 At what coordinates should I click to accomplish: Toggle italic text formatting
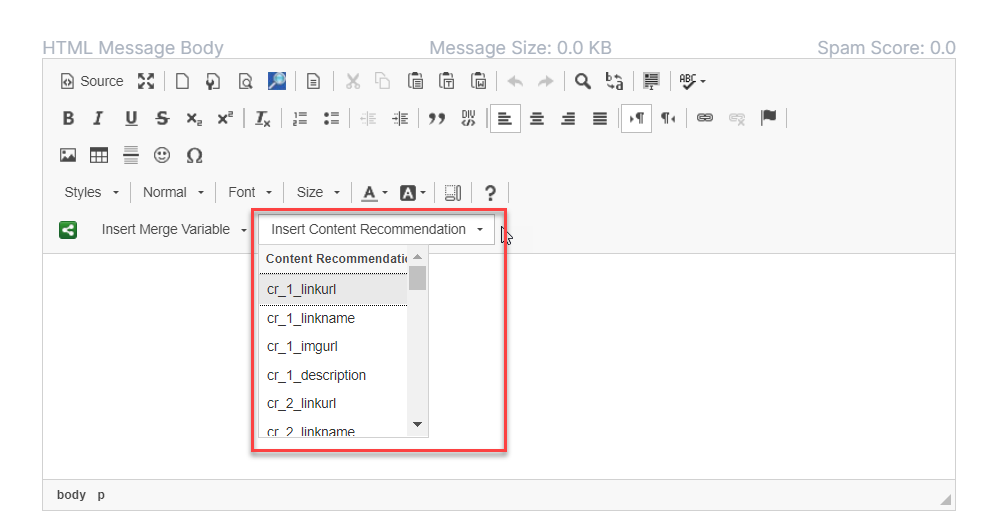(x=98, y=118)
